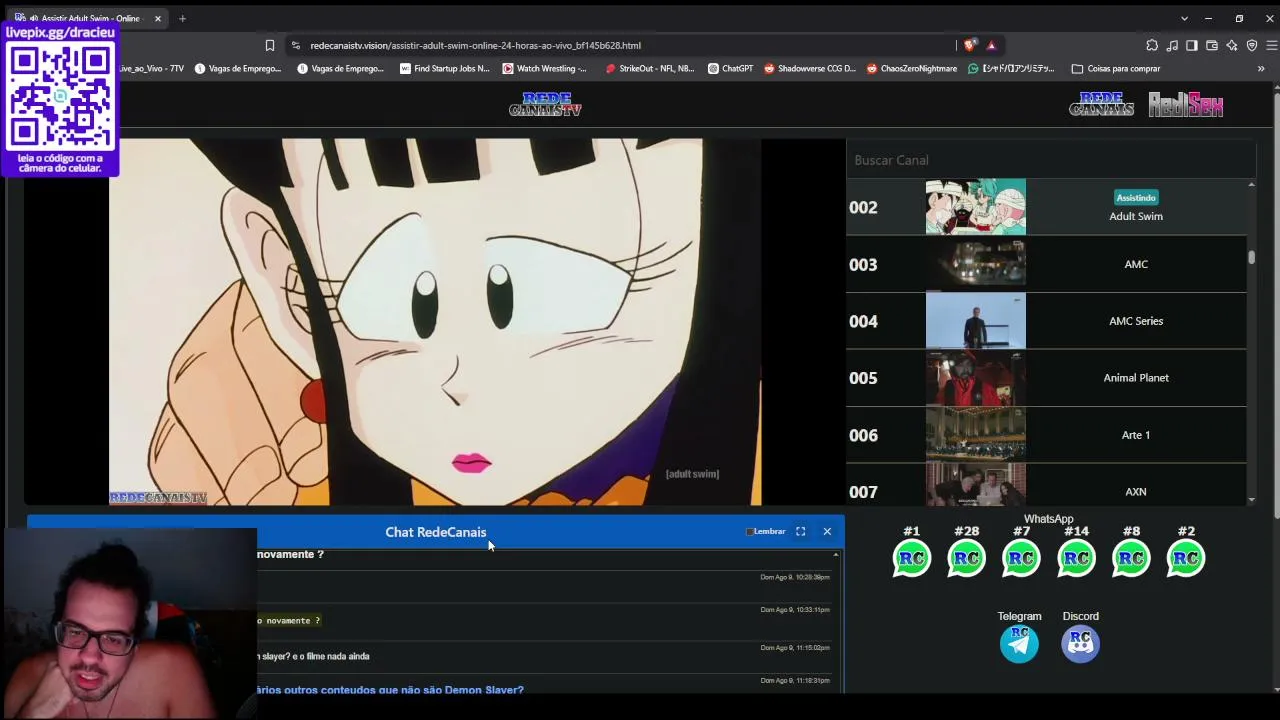Select the Adult Swim channel 002 thumbnail
1280x720 pixels.
[975, 207]
